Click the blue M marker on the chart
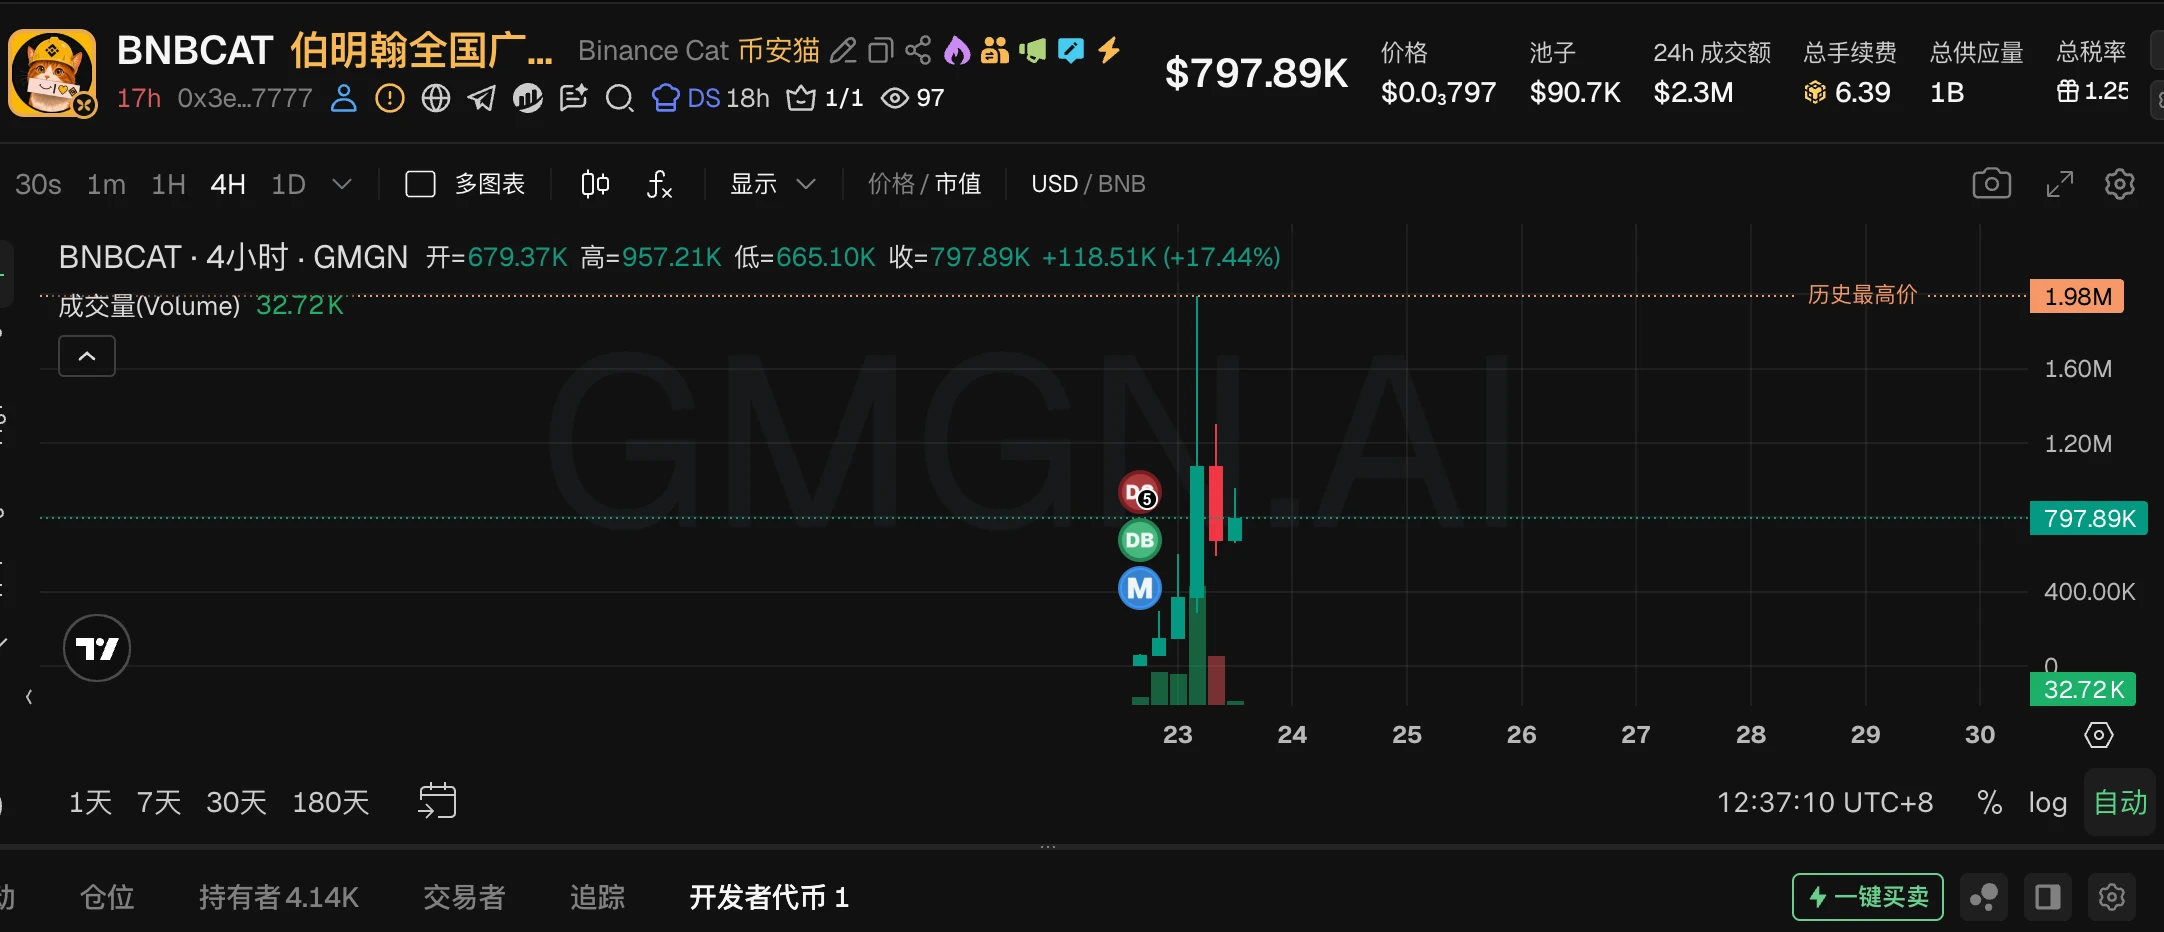Screen dimensions: 2164x932 [1139, 588]
